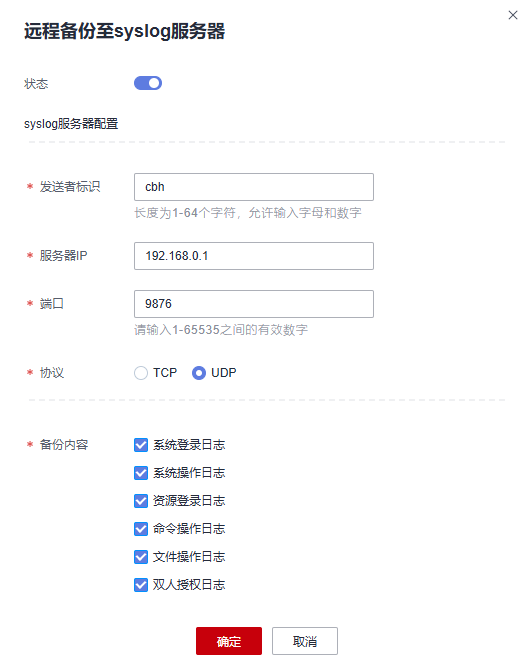This screenshot has width=527, height=669.
Task: Close the syslog backup dialog
Action: point(512,15)
